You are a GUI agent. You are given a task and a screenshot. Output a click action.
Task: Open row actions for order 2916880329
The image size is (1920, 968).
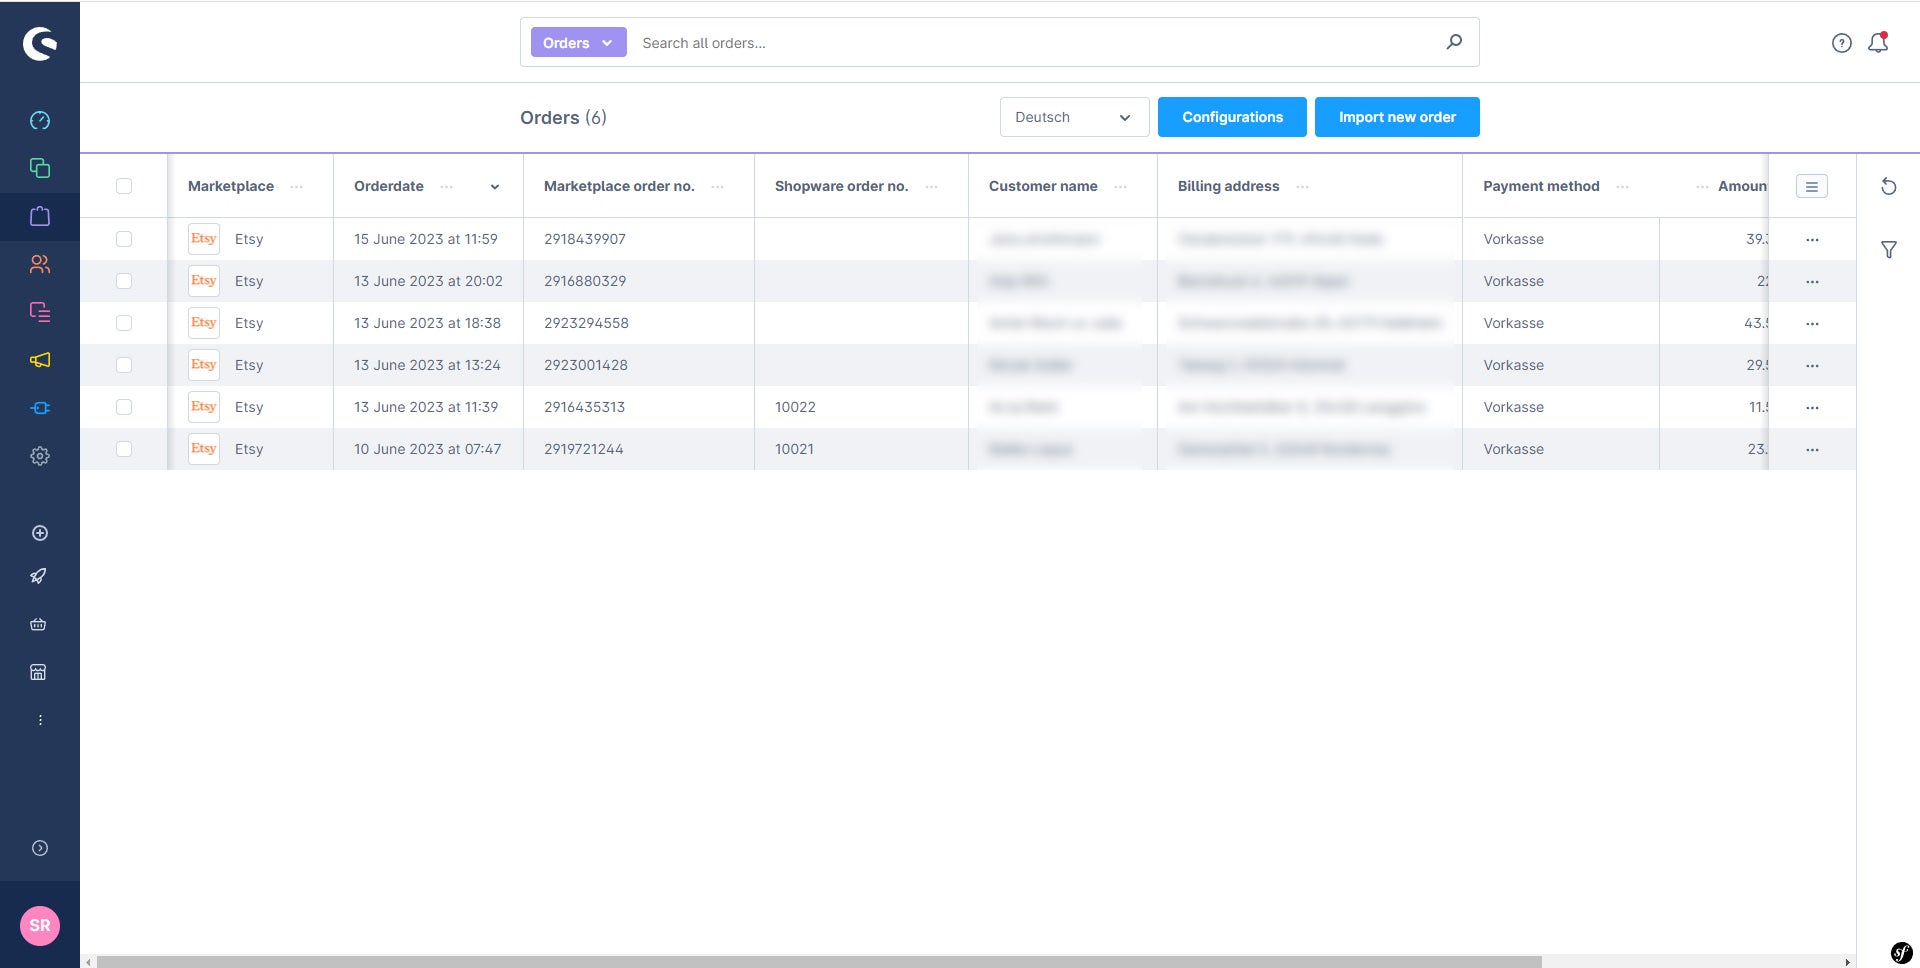pyautogui.click(x=1812, y=282)
